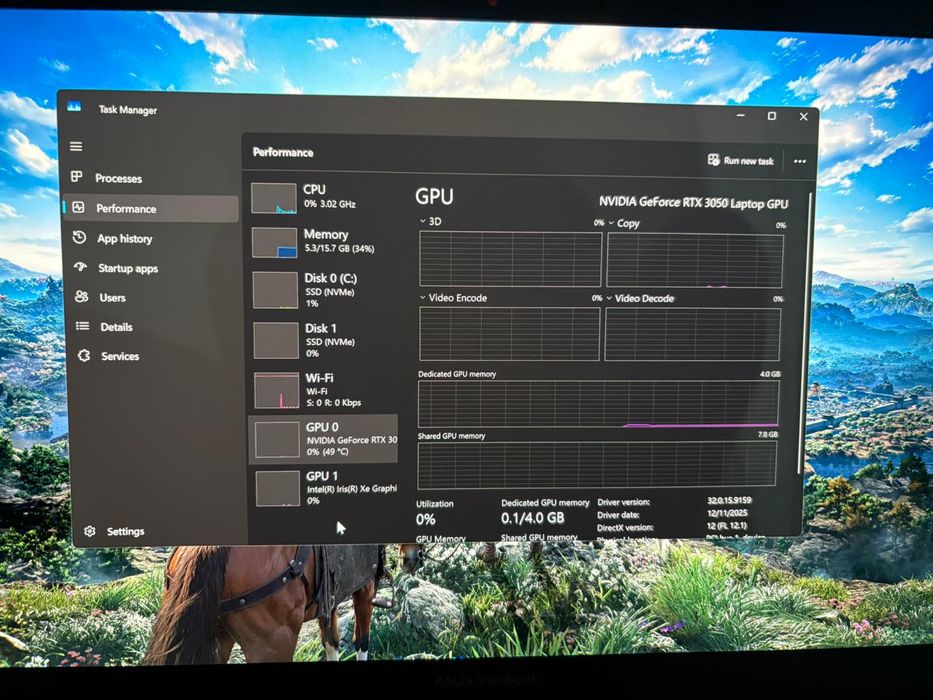Image resolution: width=933 pixels, height=700 pixels.
Task: Open the hamburger navigation menu
Action: [76, 146]
